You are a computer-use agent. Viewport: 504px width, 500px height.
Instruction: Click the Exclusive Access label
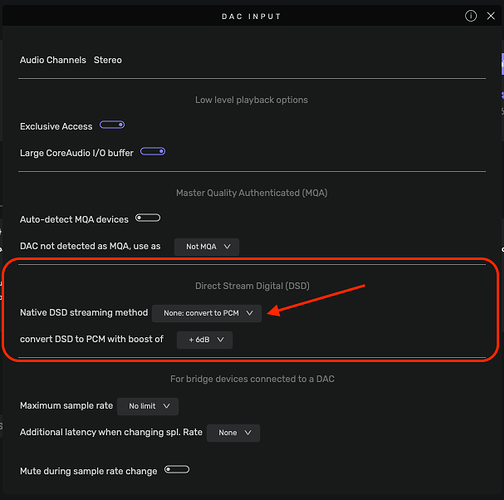click(x=56, y=127)
